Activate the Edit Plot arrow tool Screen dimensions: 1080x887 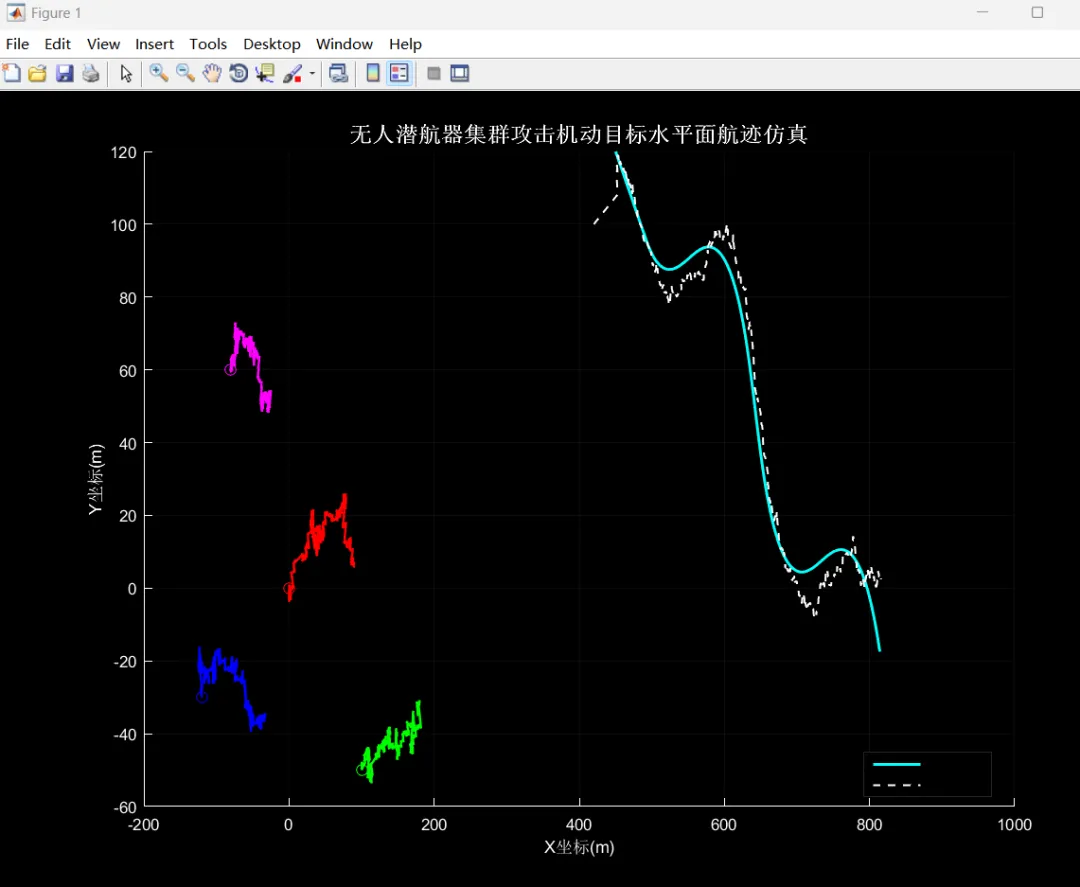(x=126, y=73)
